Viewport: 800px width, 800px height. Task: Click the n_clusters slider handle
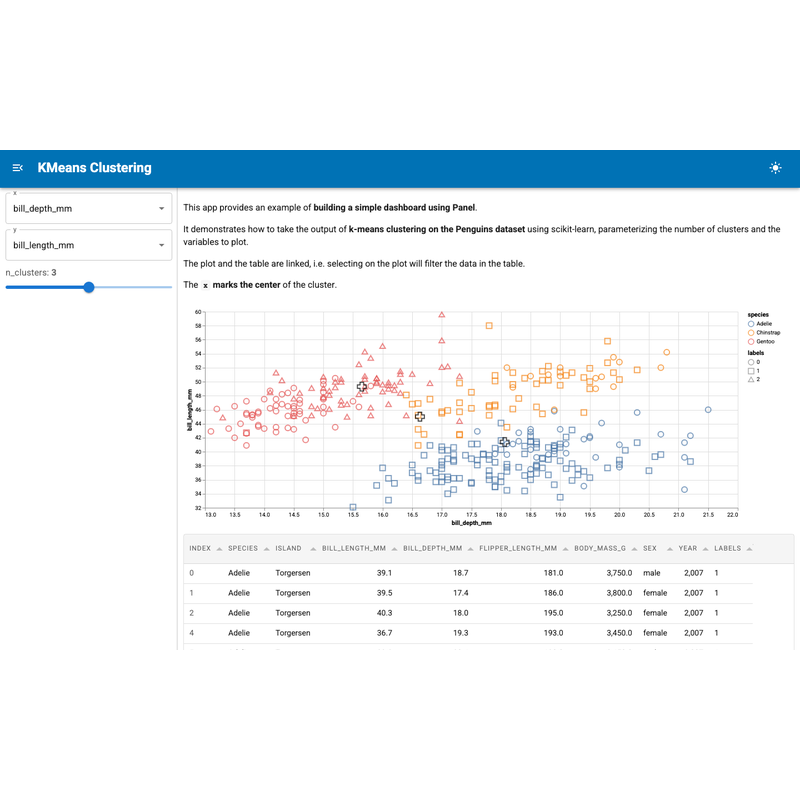point(89,287)
